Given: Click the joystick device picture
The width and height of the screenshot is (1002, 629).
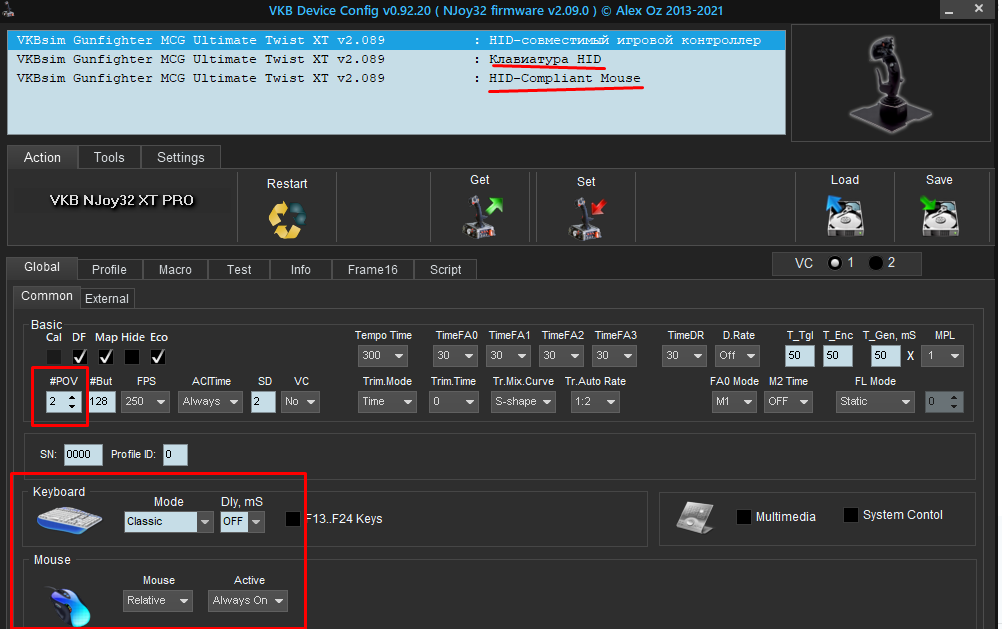Looking at the screenshot, I should coord(890,84).
